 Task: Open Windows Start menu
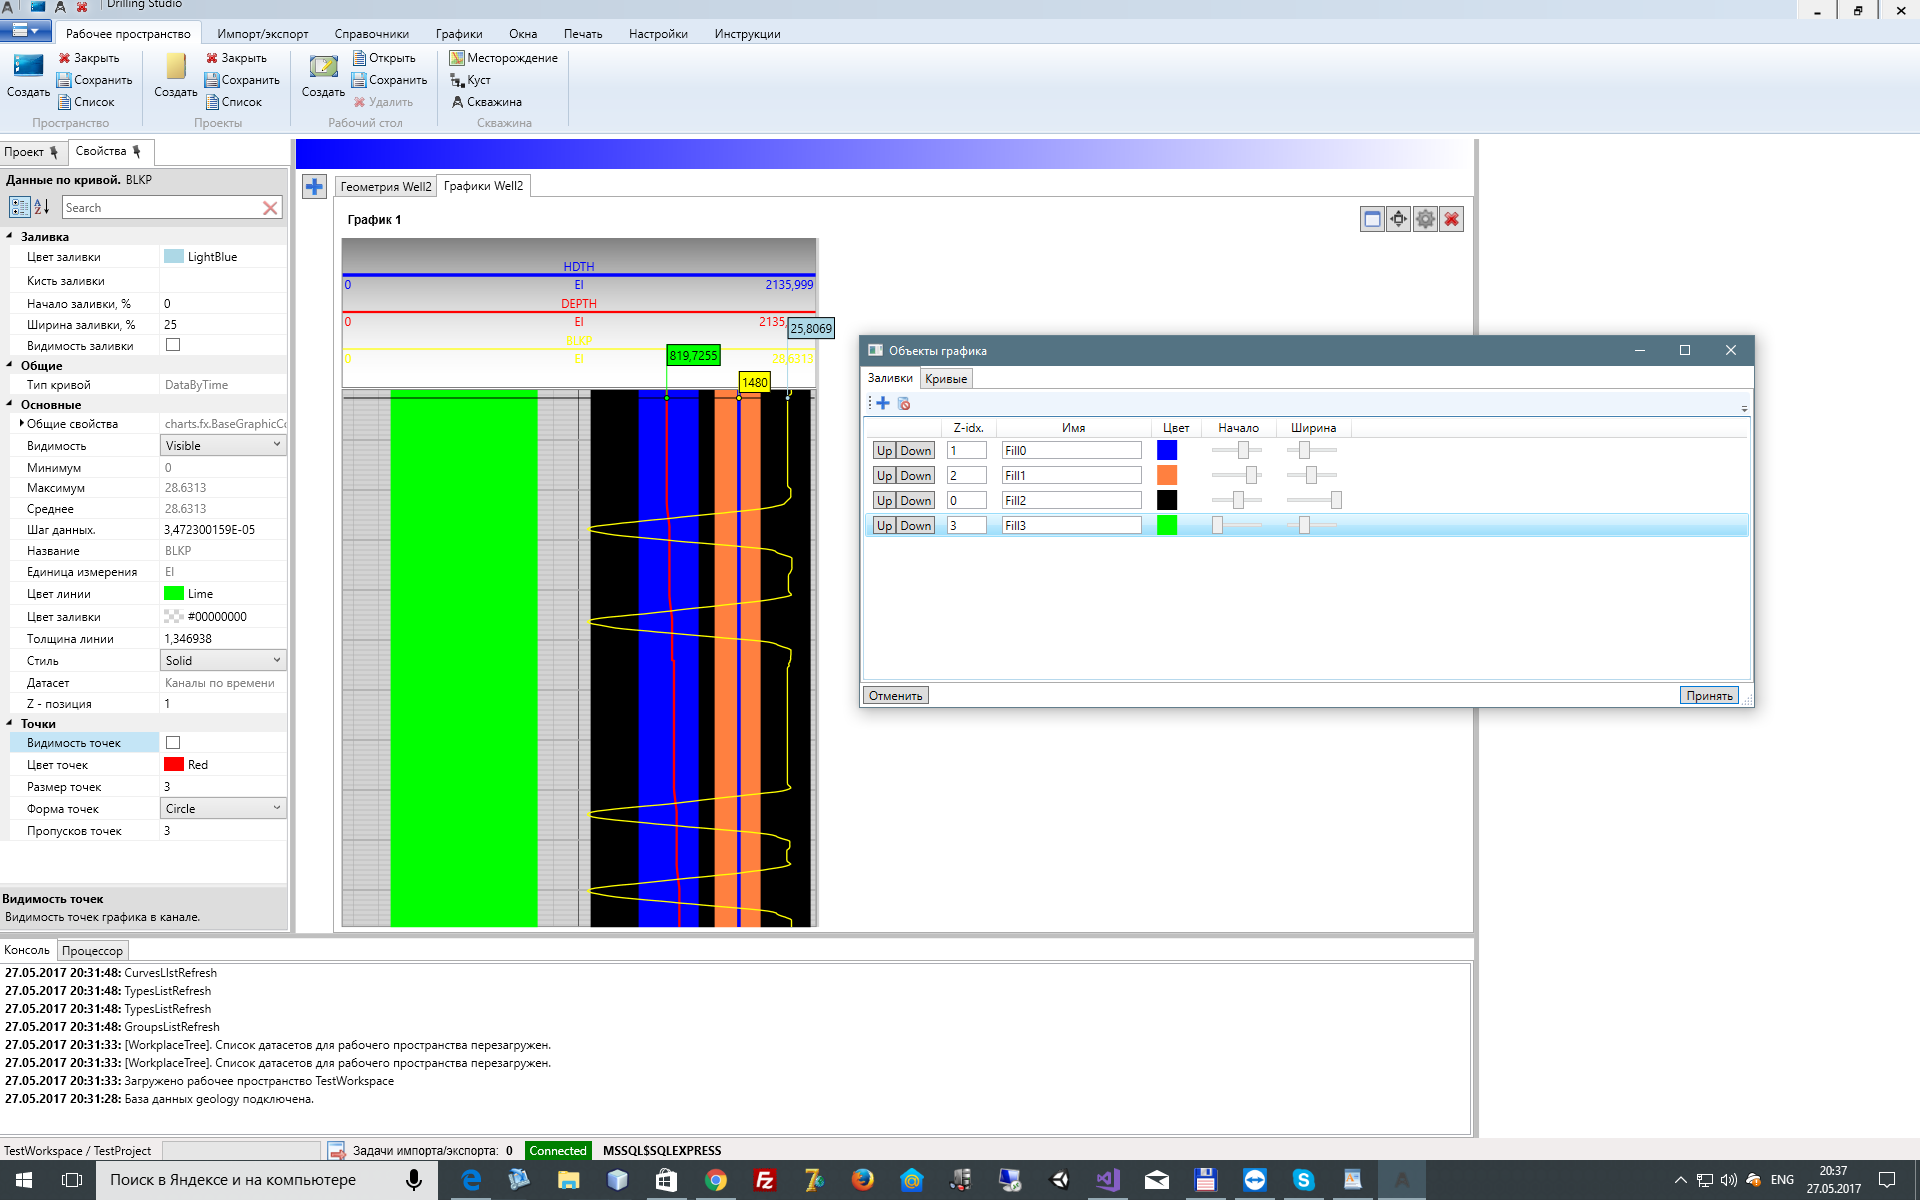(24, 1180)
